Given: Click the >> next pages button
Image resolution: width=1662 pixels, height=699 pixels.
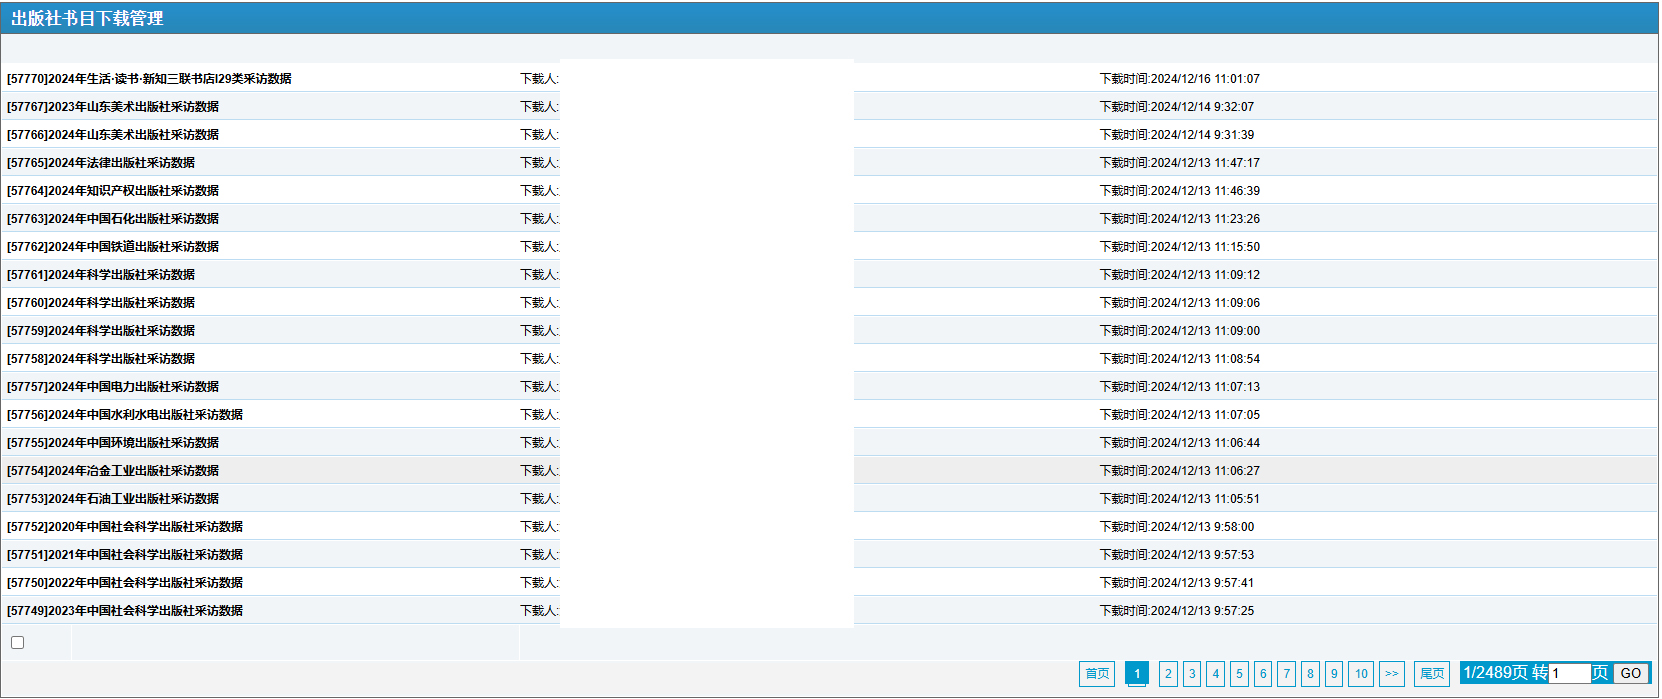Looking at the screenshot, I should tap(1391, 674).
